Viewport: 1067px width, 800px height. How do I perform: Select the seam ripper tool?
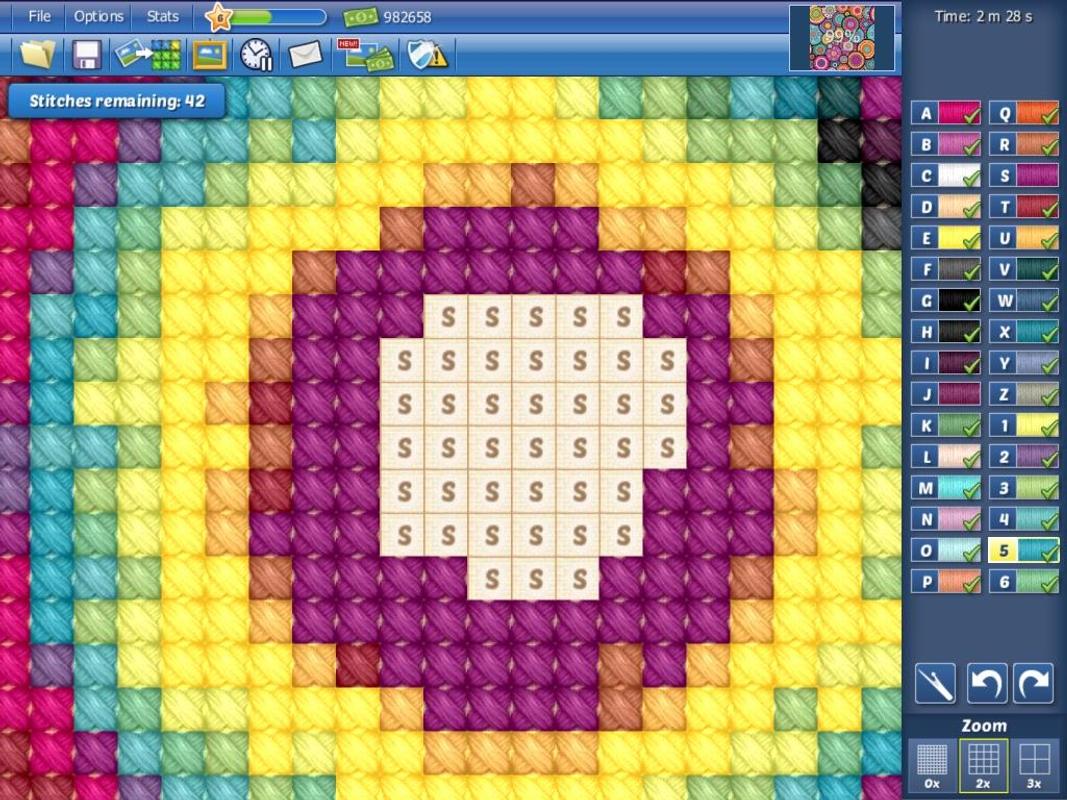point(935,683)
